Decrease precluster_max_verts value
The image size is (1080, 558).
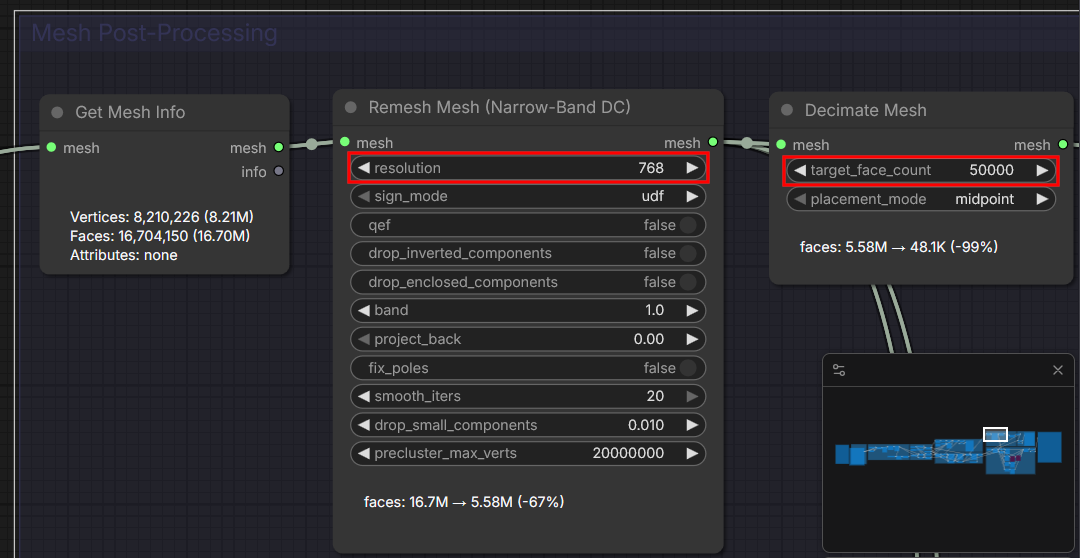coord(364,453)
